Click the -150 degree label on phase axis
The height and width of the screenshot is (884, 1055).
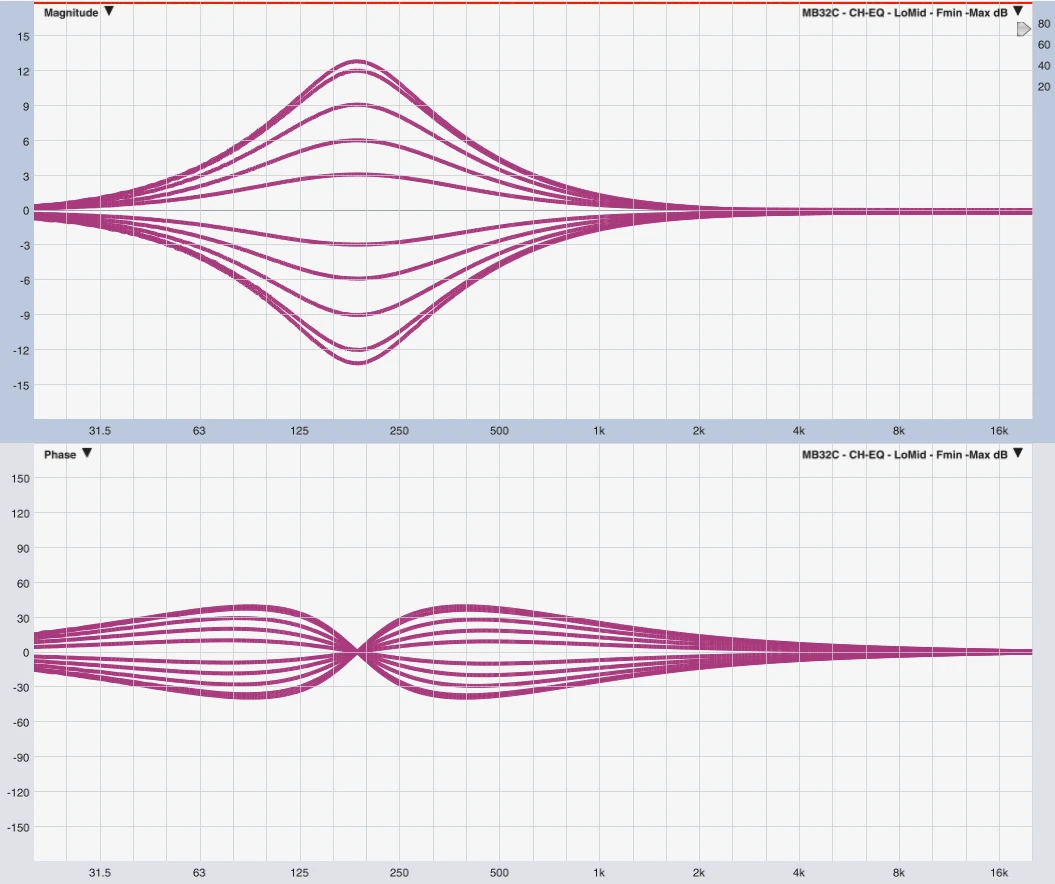[19, 827]
